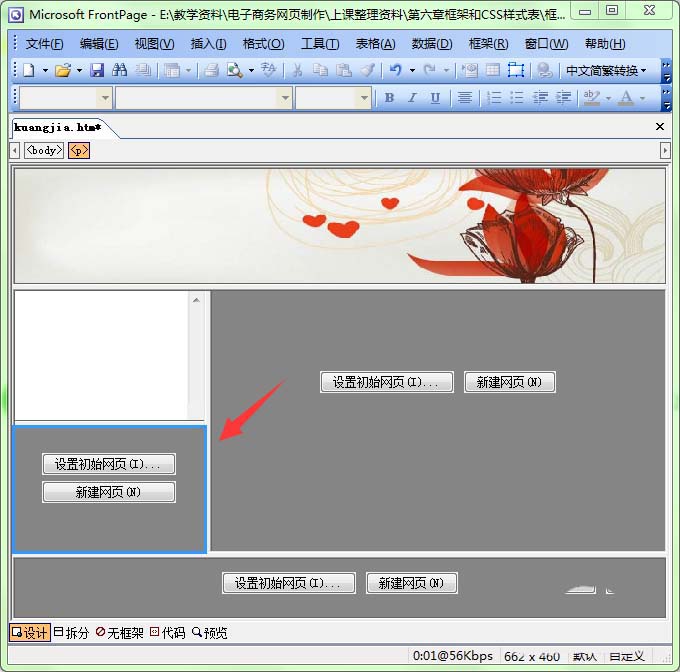Image resolution: width=680 pixels, height=672 pixels.
Task: Click 新建网页 in the selected left frame
Action: pyautogui.click(x=109, y=492)
